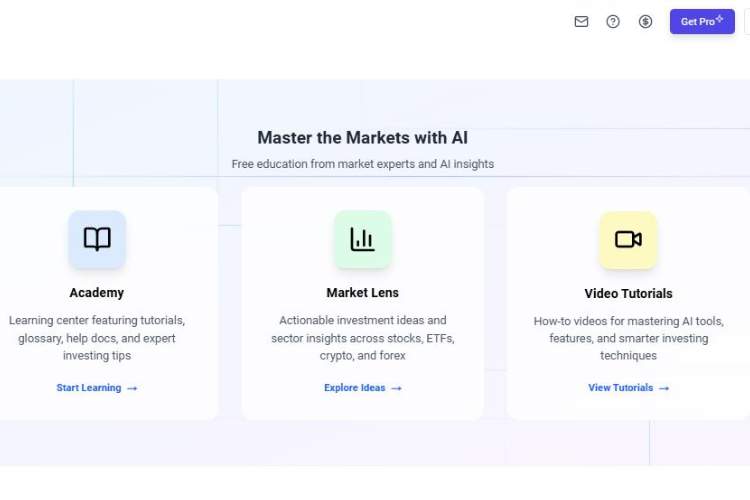Click the Video Tutorials card title
Viewport: 750px width, 500px height.
[628, 294]
